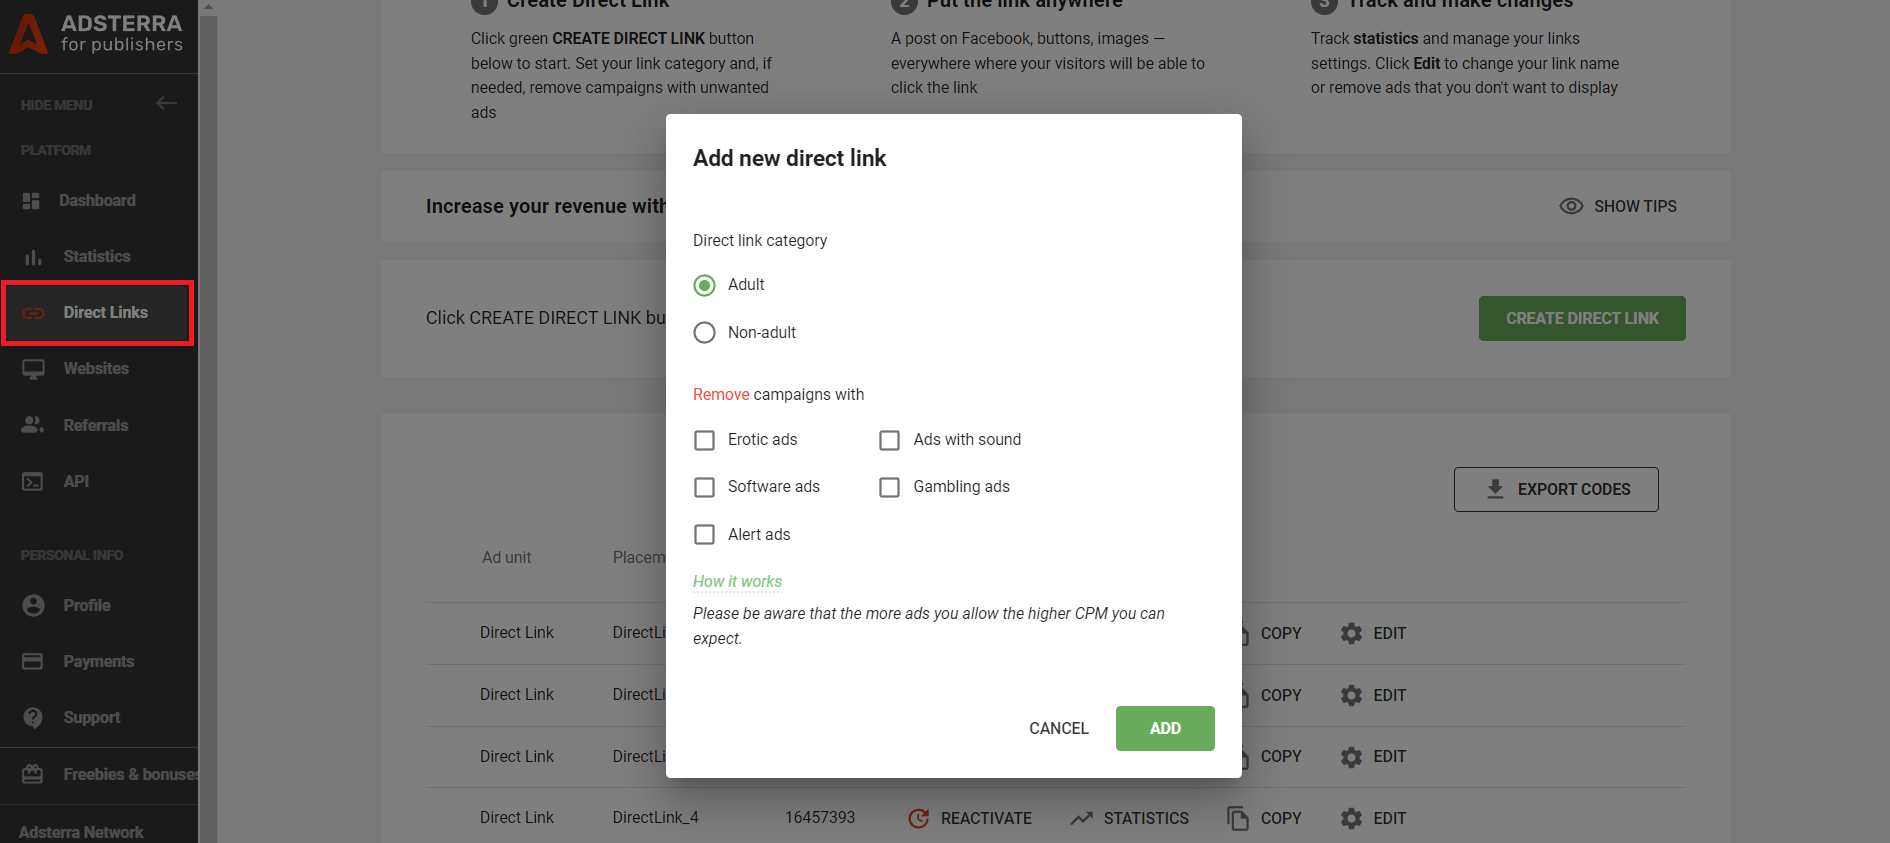
Task: Collapse sidebar with Hide Menu arrow
Action: (166, 103)
